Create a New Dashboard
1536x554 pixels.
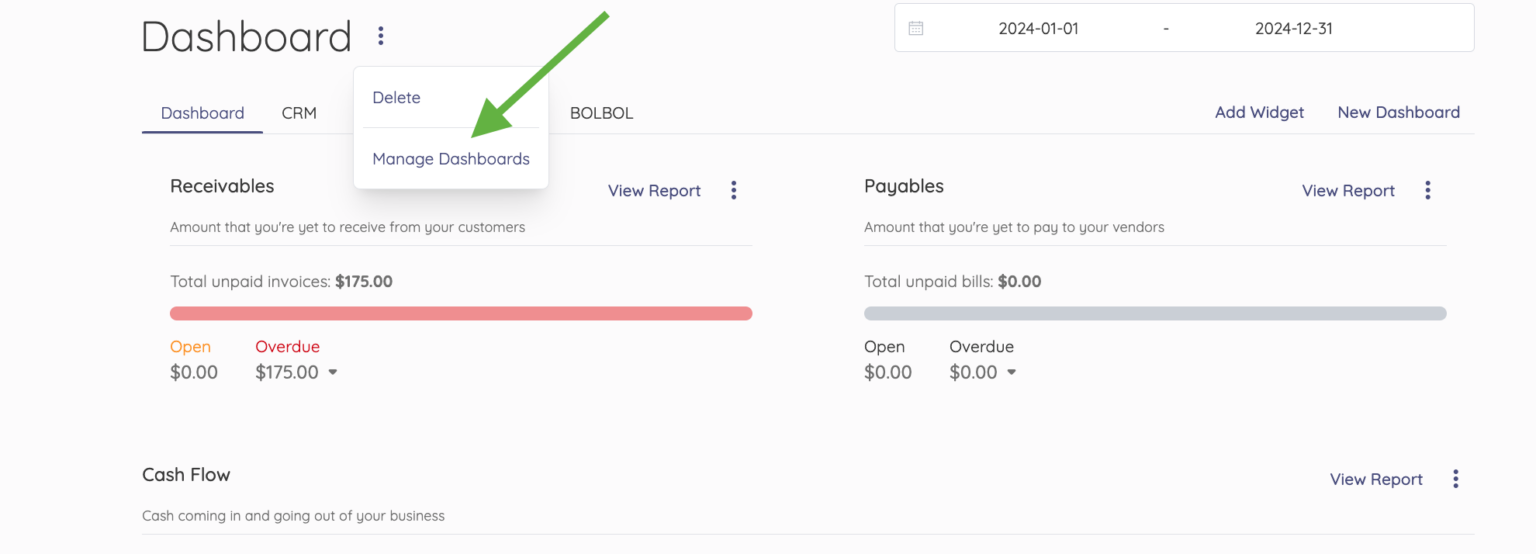click(x=1399, y=112)
